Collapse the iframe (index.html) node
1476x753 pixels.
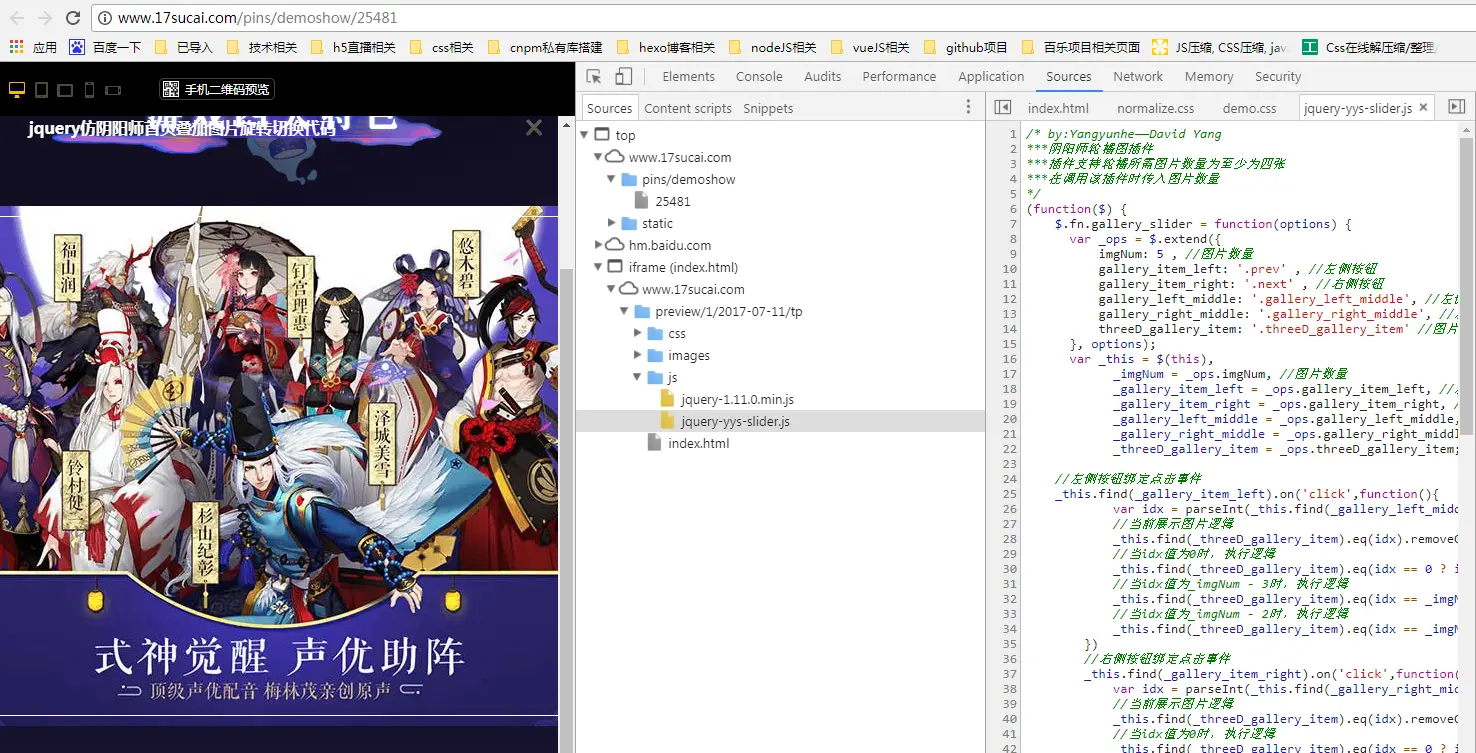(x=599, y=267)
